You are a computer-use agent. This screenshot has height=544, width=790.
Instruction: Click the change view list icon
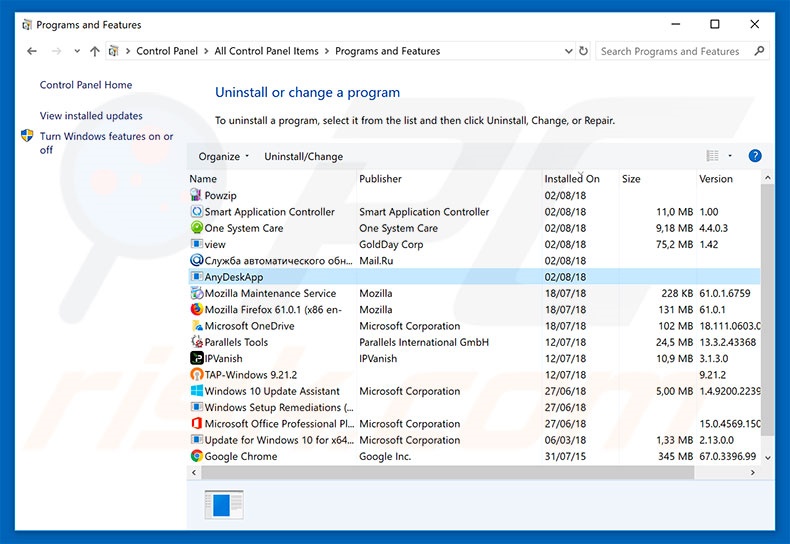tap(712, 156)
